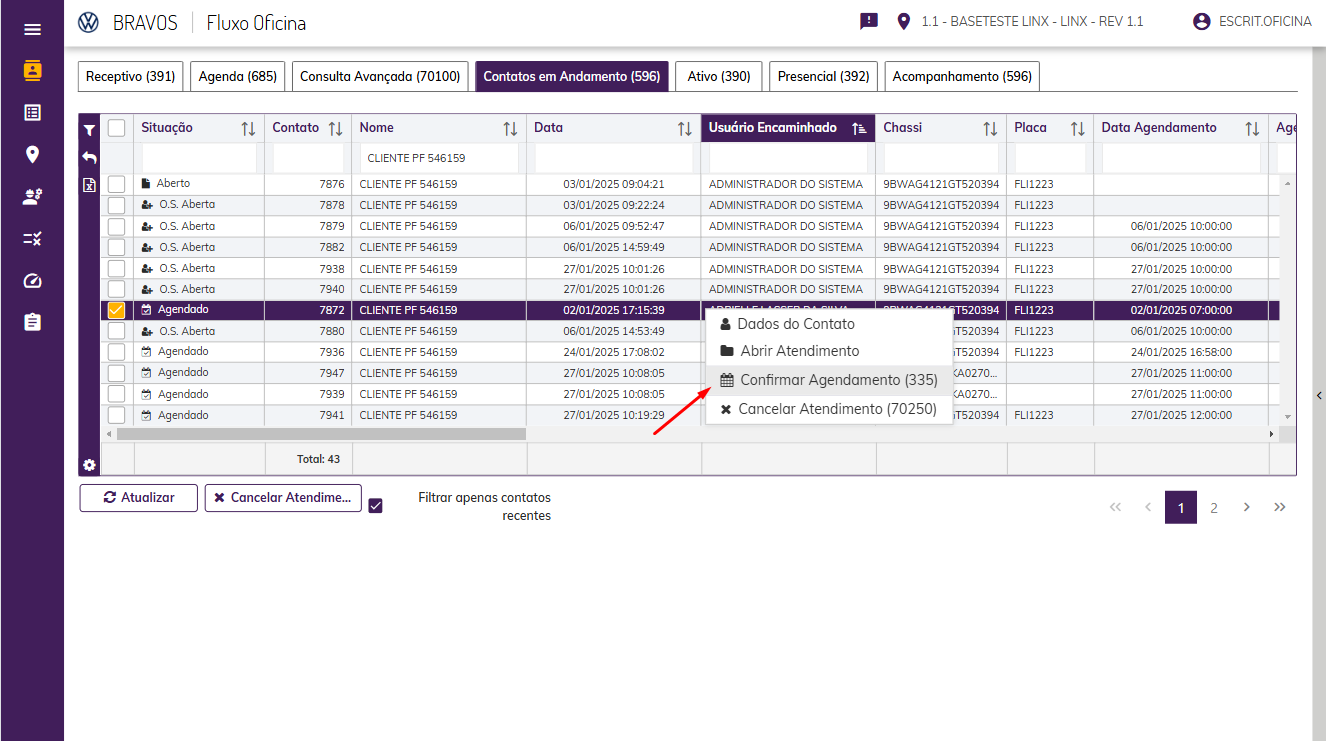Sort by the Data Agendamento column arrows
The width and height of the screenshot is (1326, 741).
click(1252, 129)
